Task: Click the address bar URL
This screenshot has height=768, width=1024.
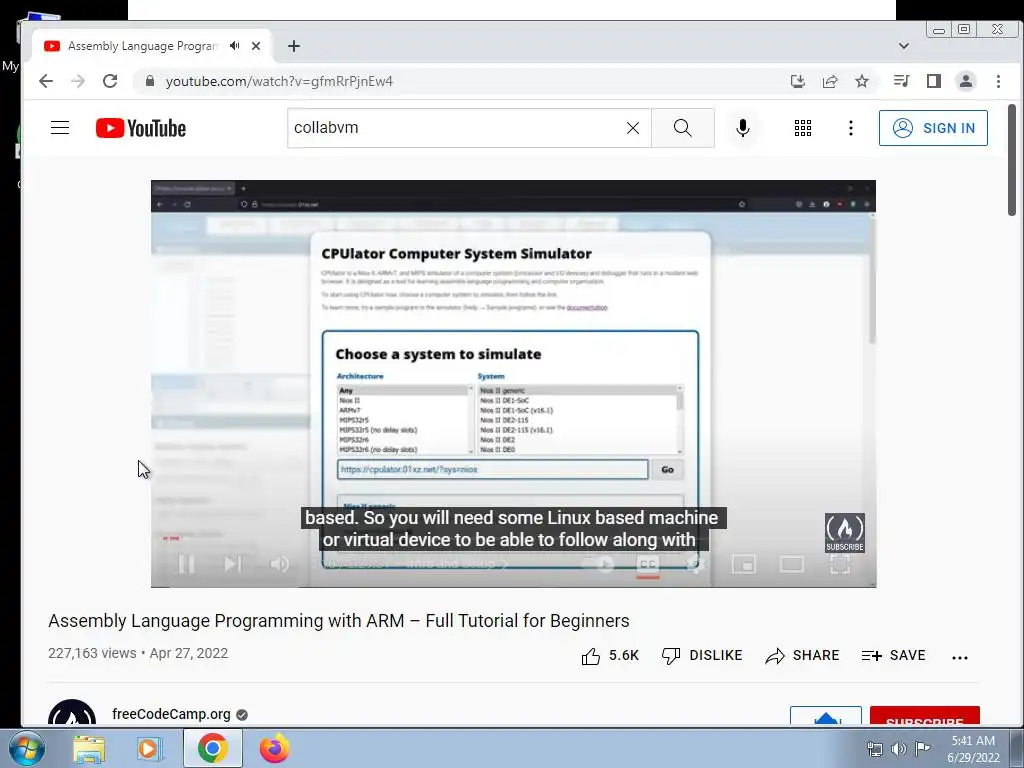Action: coord(279,82)
